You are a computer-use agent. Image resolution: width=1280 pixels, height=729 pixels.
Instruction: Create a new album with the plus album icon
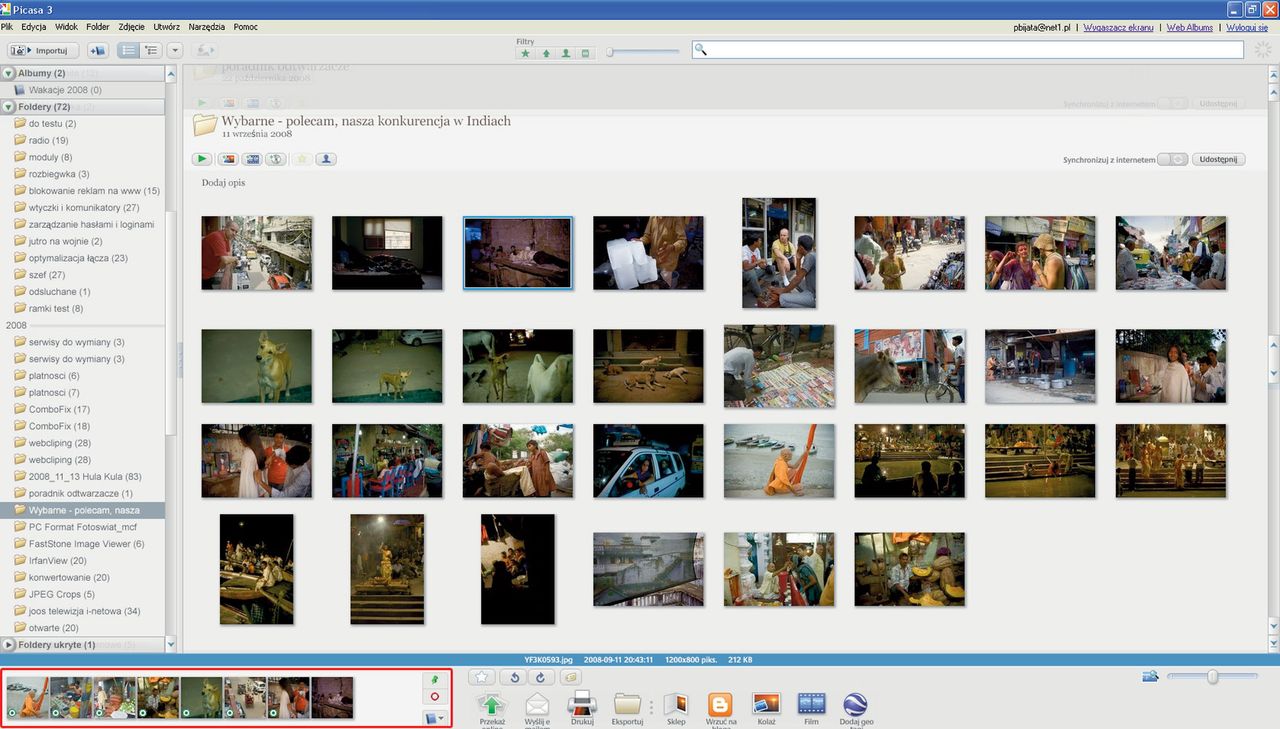(97, 50)
